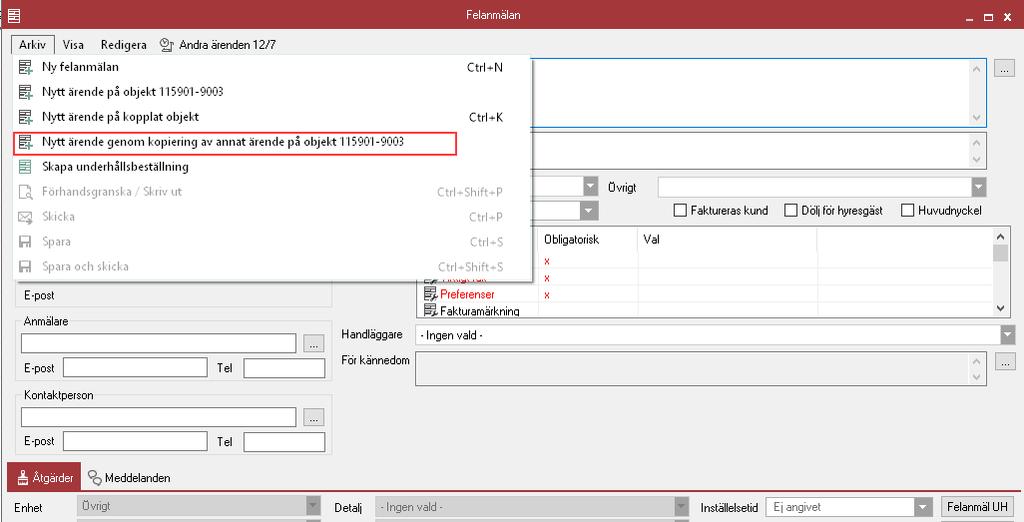This screenshot has width=1024, height=522.
Task: Click browse button next to För kännedom
Action: (x=1006, y=361)
